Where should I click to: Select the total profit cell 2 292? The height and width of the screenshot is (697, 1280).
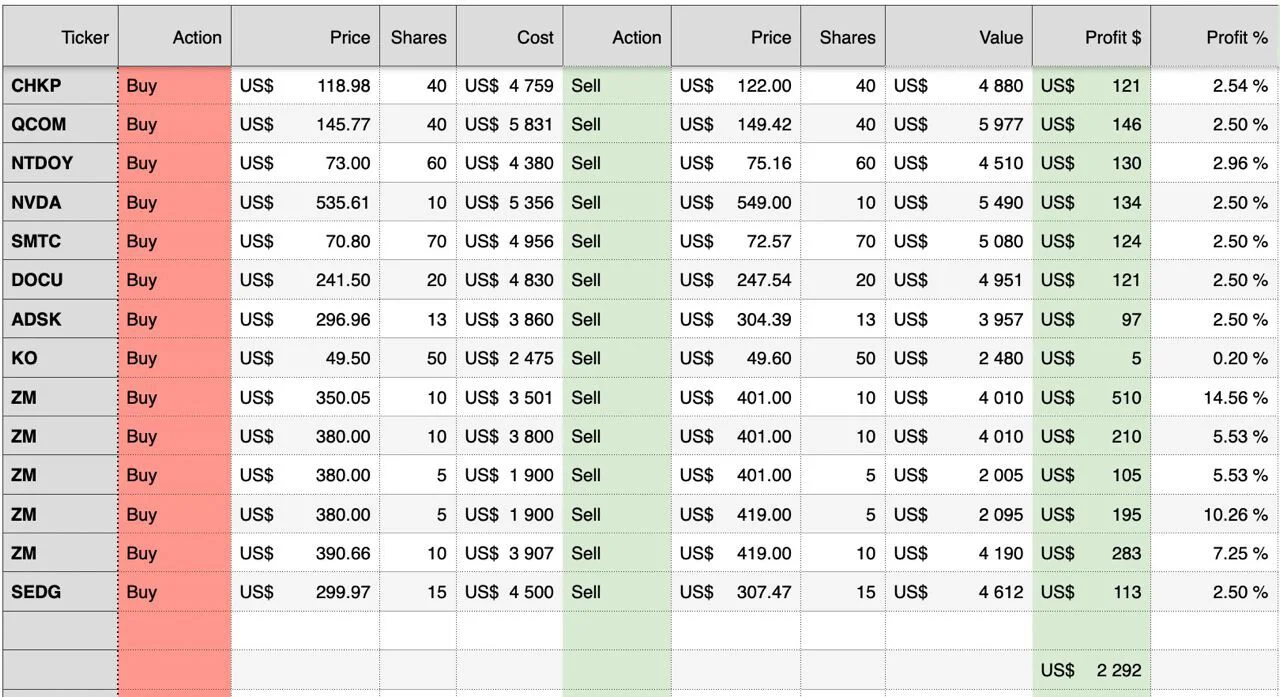coord(1091,670)
